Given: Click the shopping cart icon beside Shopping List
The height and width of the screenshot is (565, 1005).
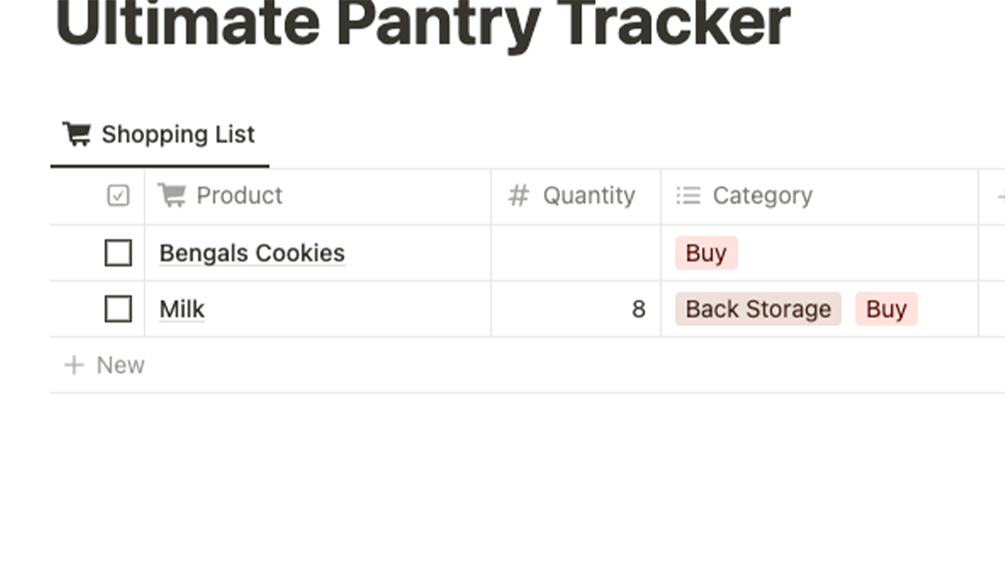Looking at the screenshot, I should 76,134.
